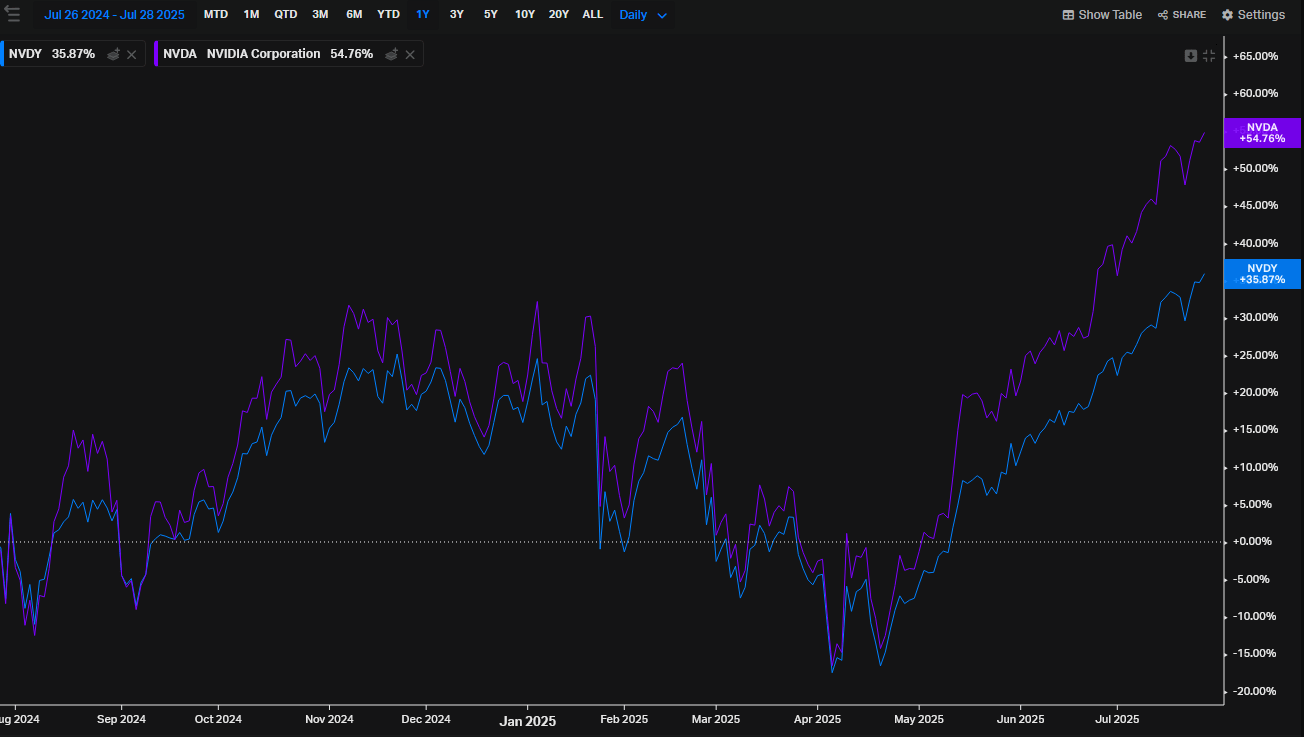The height and width of the screenshot is (737, 1304).
Task: Open the Daily interval dropdown
Action: tap(642, 14)
